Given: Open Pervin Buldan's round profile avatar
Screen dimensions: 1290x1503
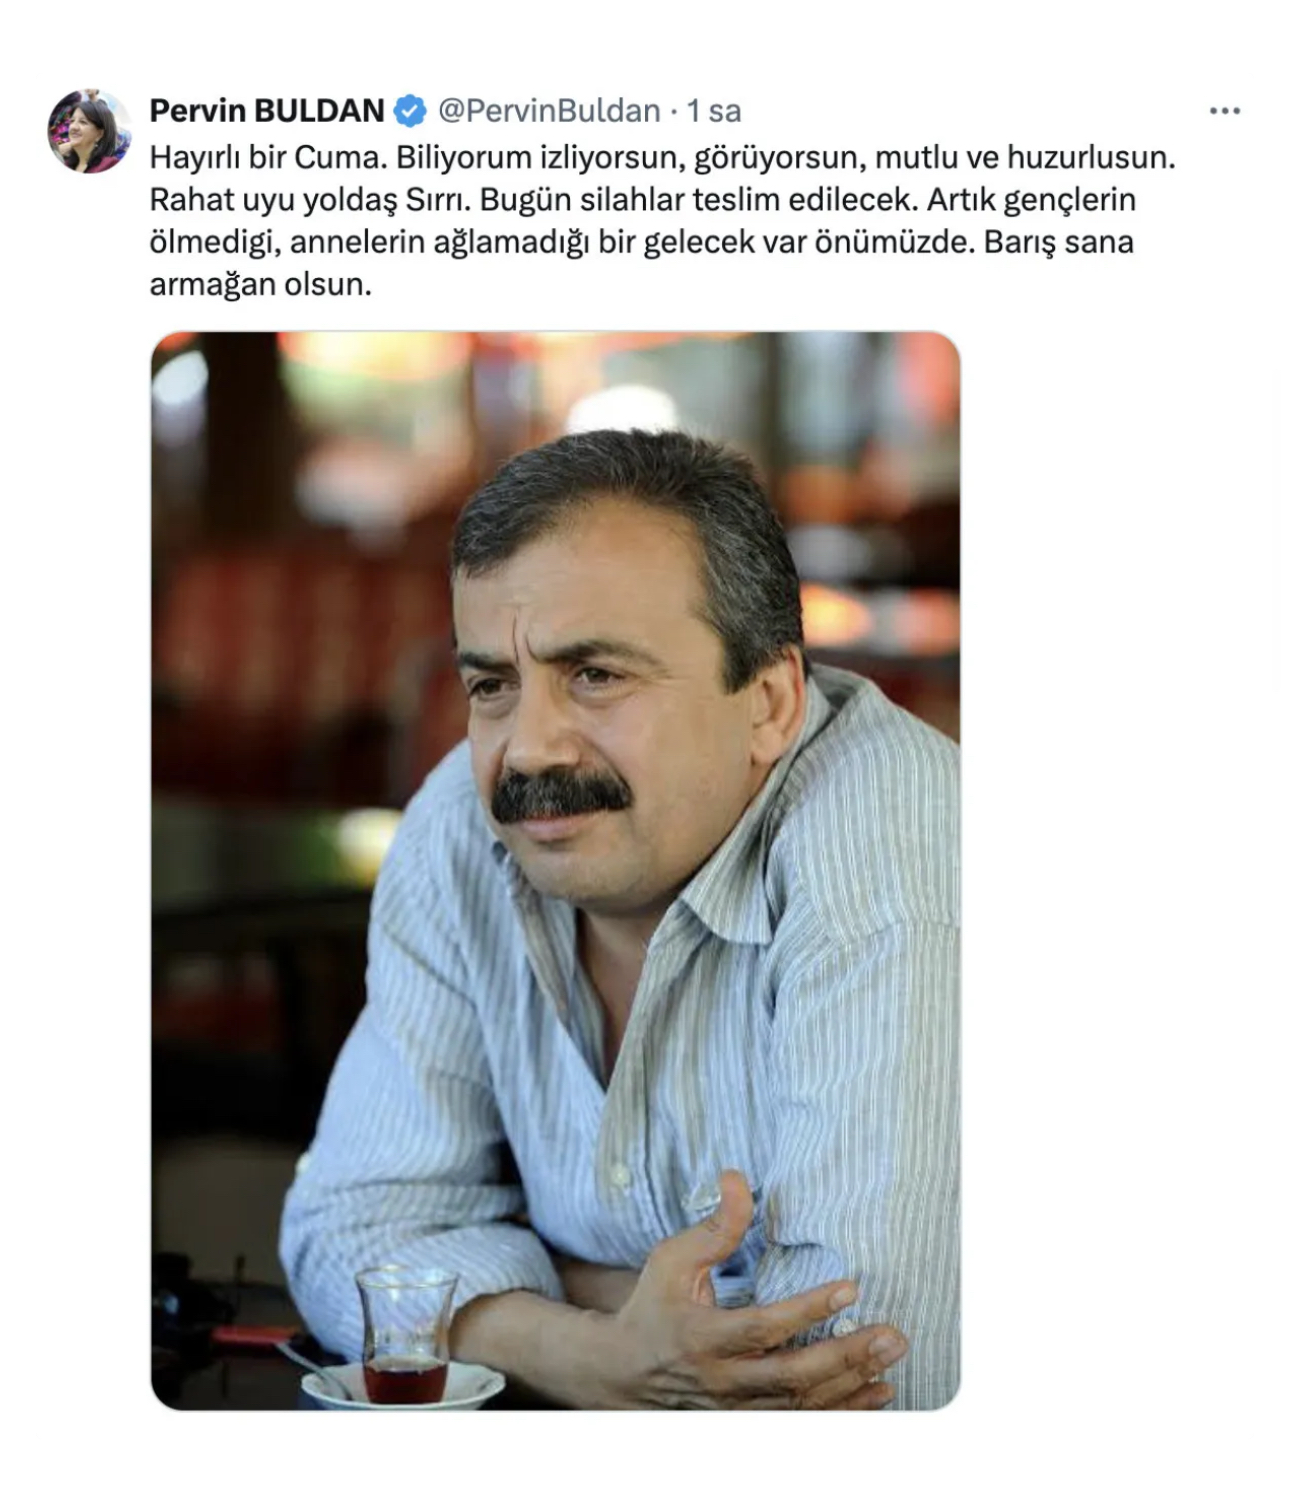Looking at the screenshot, I should (x=89, y=131).
